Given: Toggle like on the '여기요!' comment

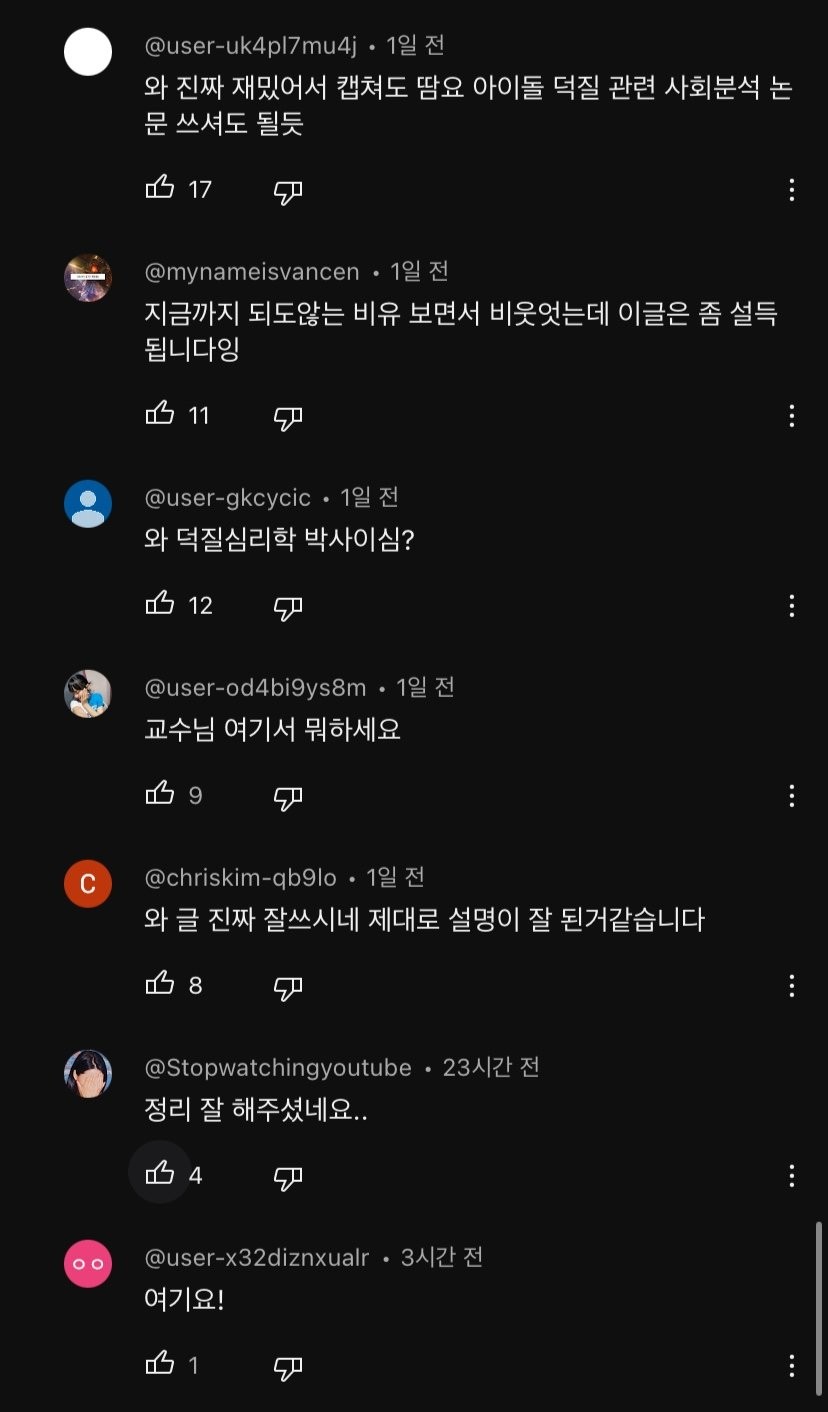Looking at the screenshot, I should [160, 1364].
